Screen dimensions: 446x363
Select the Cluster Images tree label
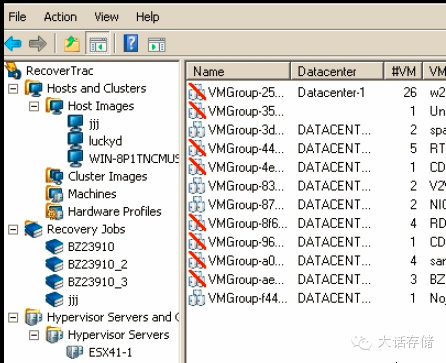click(107, 176)
